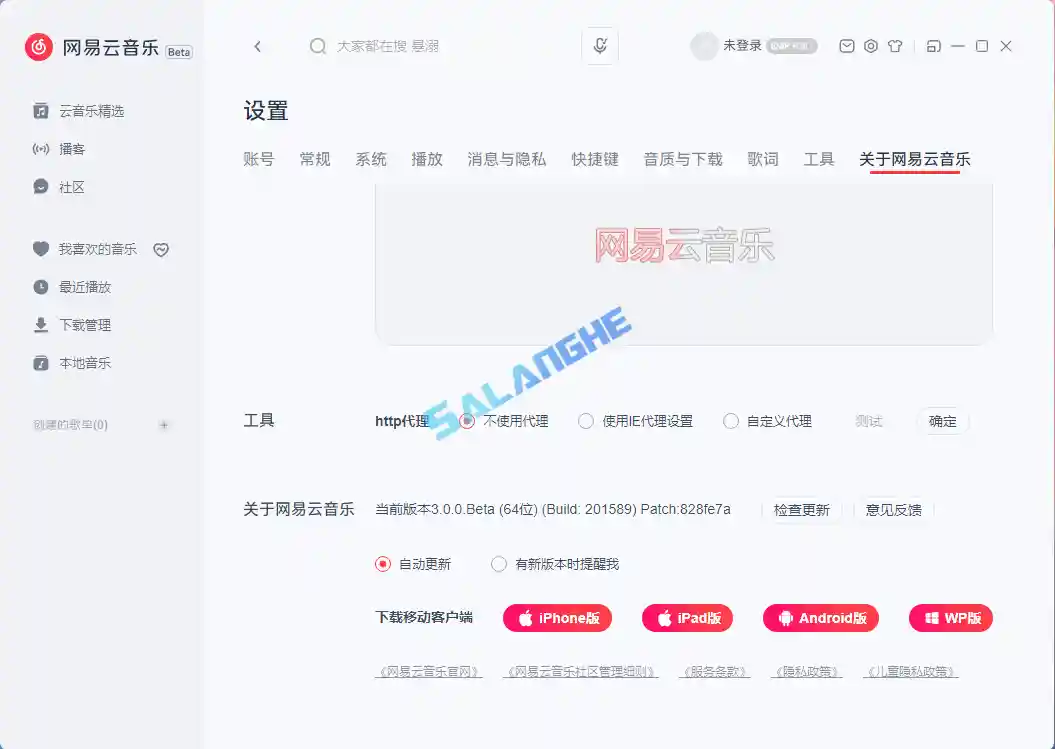Select the 自定义代理 proxy option

pos(731,421)
